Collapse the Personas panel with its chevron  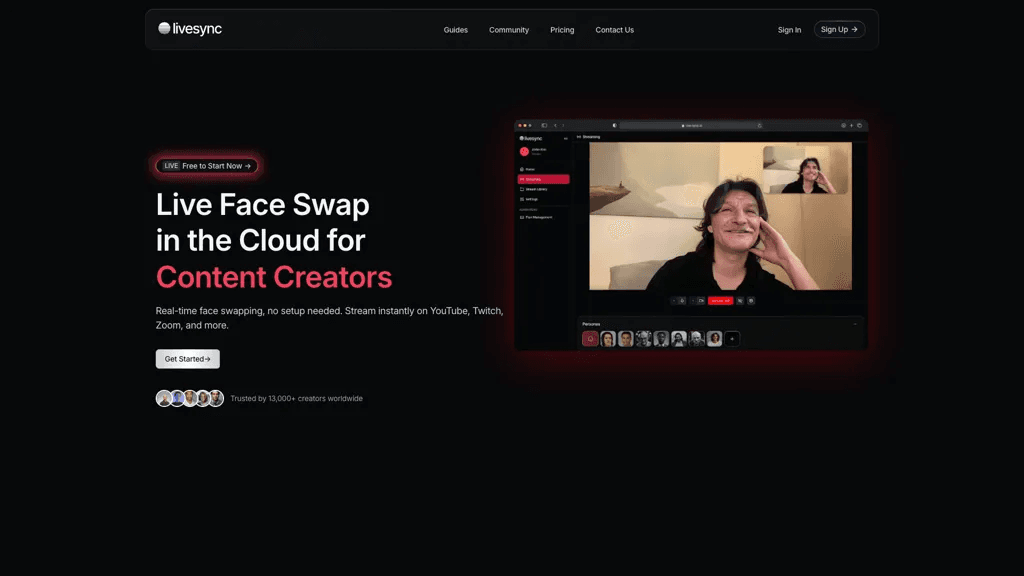(x=855, y=324)
